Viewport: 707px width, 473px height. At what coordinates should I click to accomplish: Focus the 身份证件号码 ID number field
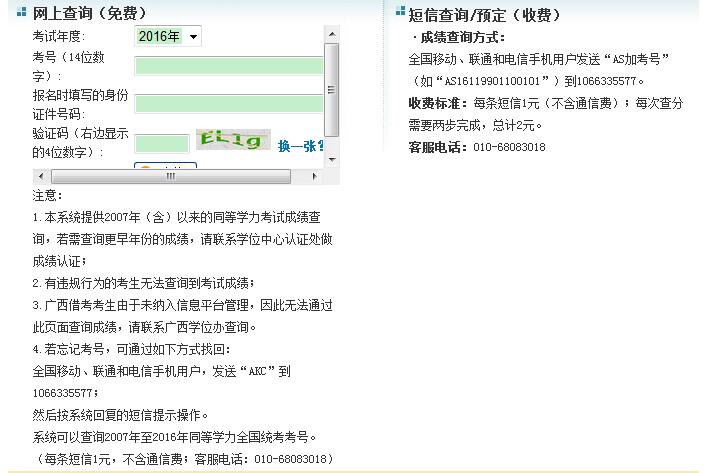[228, 103]
